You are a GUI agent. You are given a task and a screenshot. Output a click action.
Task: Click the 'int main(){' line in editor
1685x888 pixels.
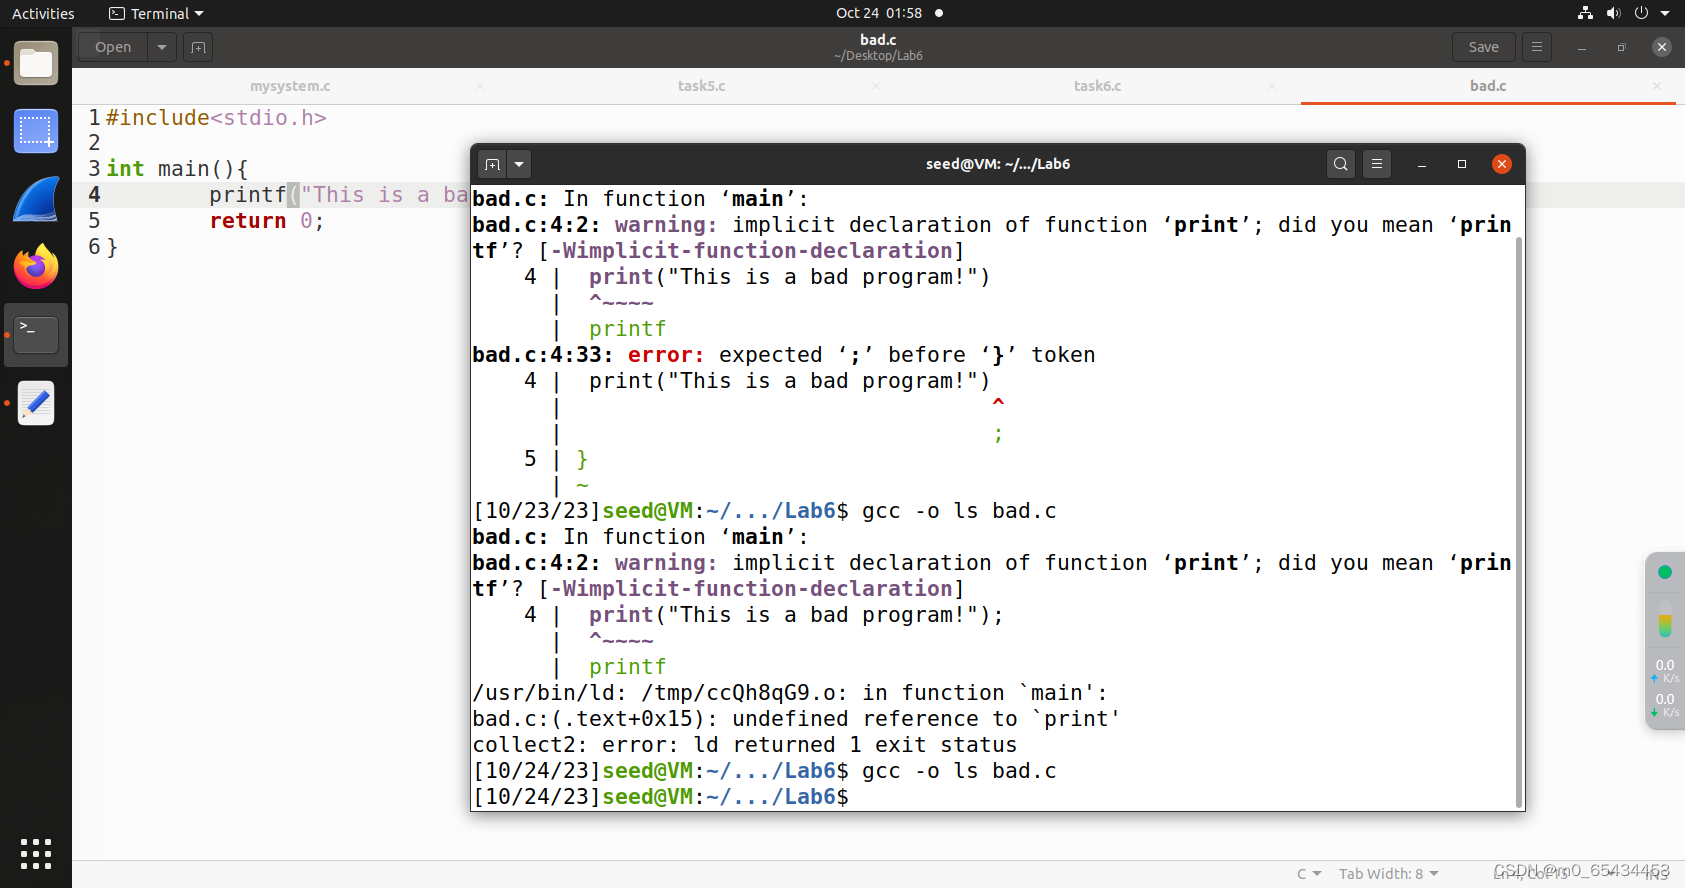pos(177,169)
